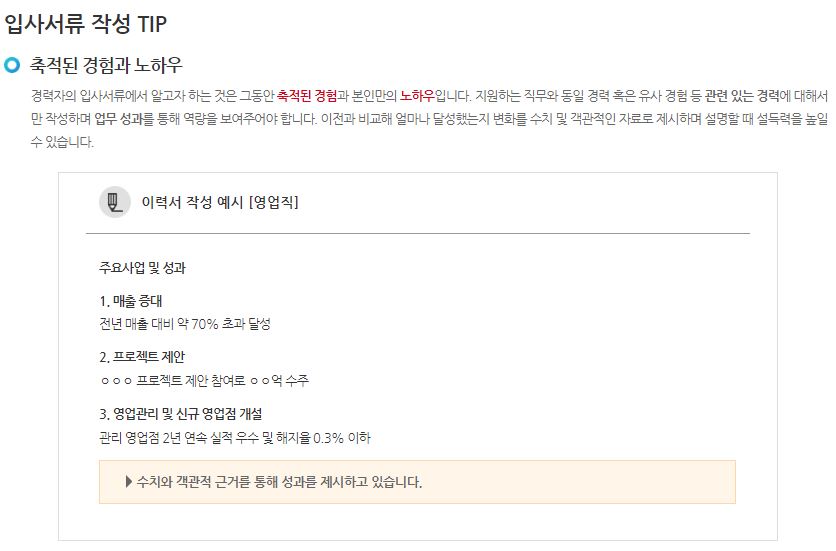Screen dimensions: 836x551
Task: Click the 2. 프로젝트 제안 item
Action: click(142, 357)
